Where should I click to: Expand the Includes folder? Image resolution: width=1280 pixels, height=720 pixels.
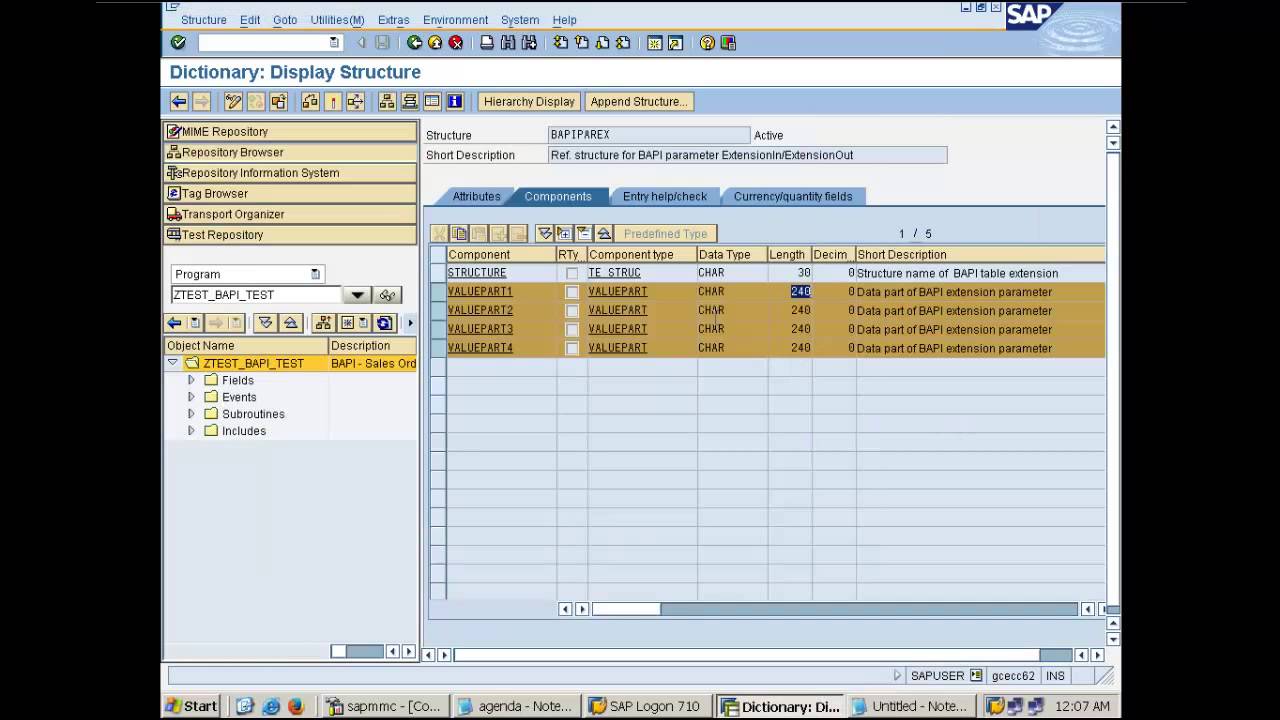click(191, 431)
